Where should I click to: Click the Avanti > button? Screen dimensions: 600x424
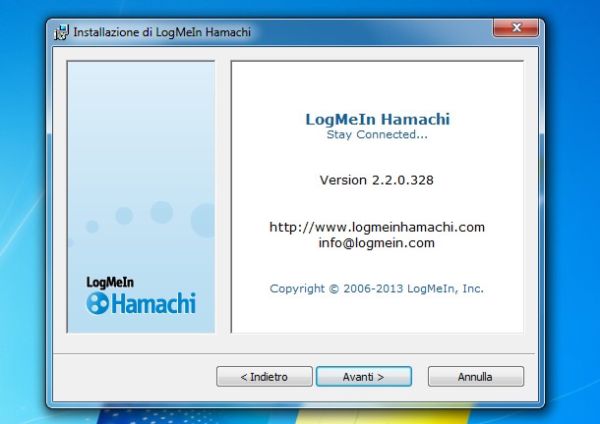(364, 377)
